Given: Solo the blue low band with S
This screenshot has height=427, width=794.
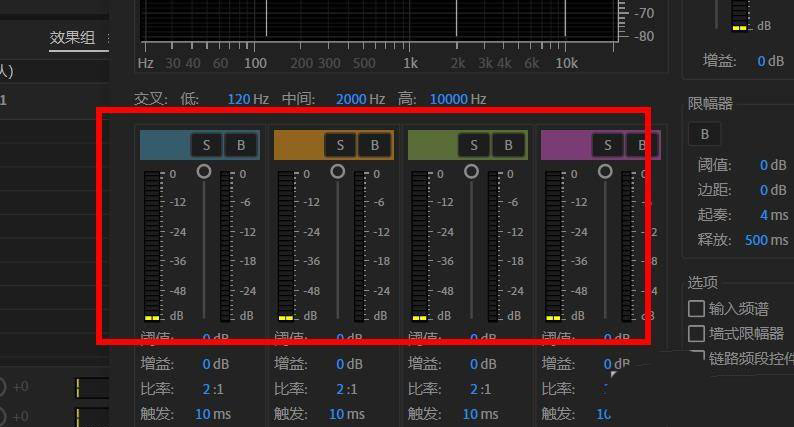Looking at the screenshot, I should (207, 145).
